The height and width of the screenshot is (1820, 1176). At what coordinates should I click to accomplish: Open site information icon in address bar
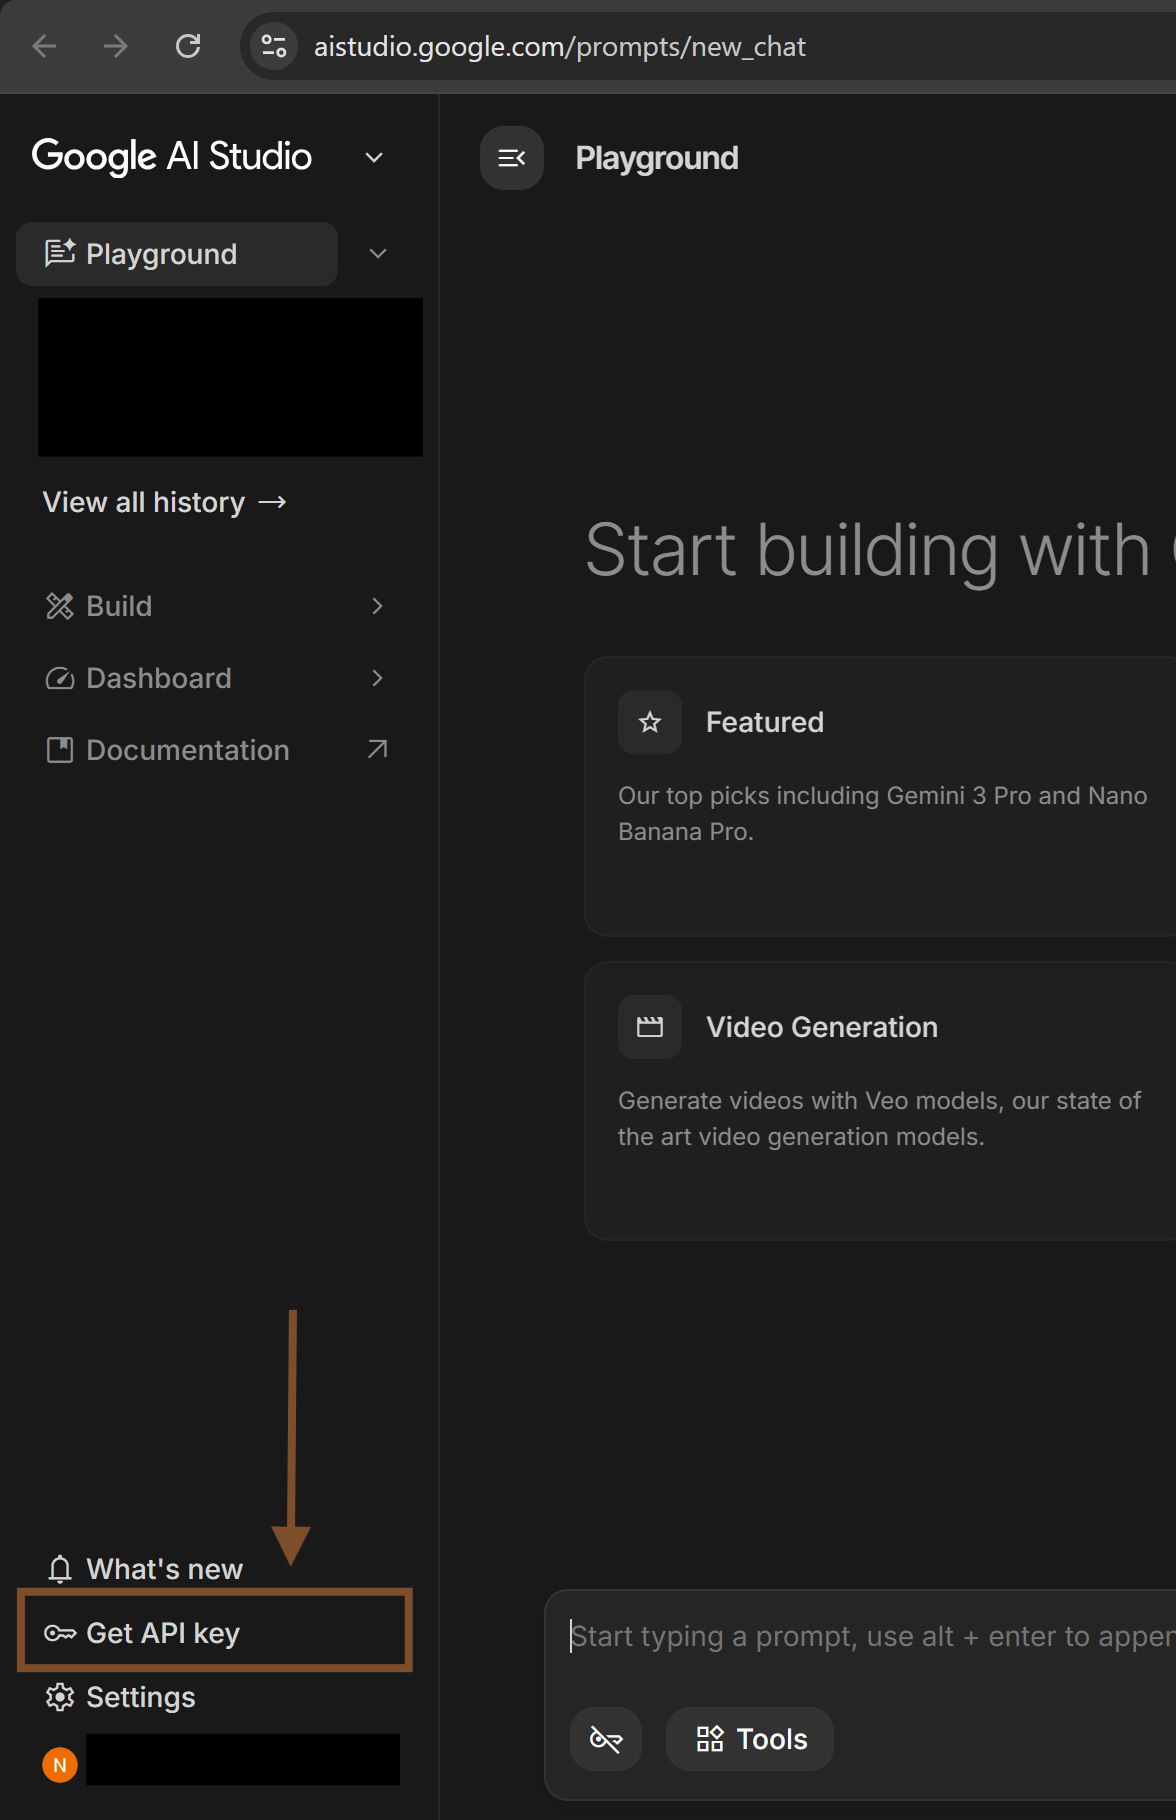[273, 46]
